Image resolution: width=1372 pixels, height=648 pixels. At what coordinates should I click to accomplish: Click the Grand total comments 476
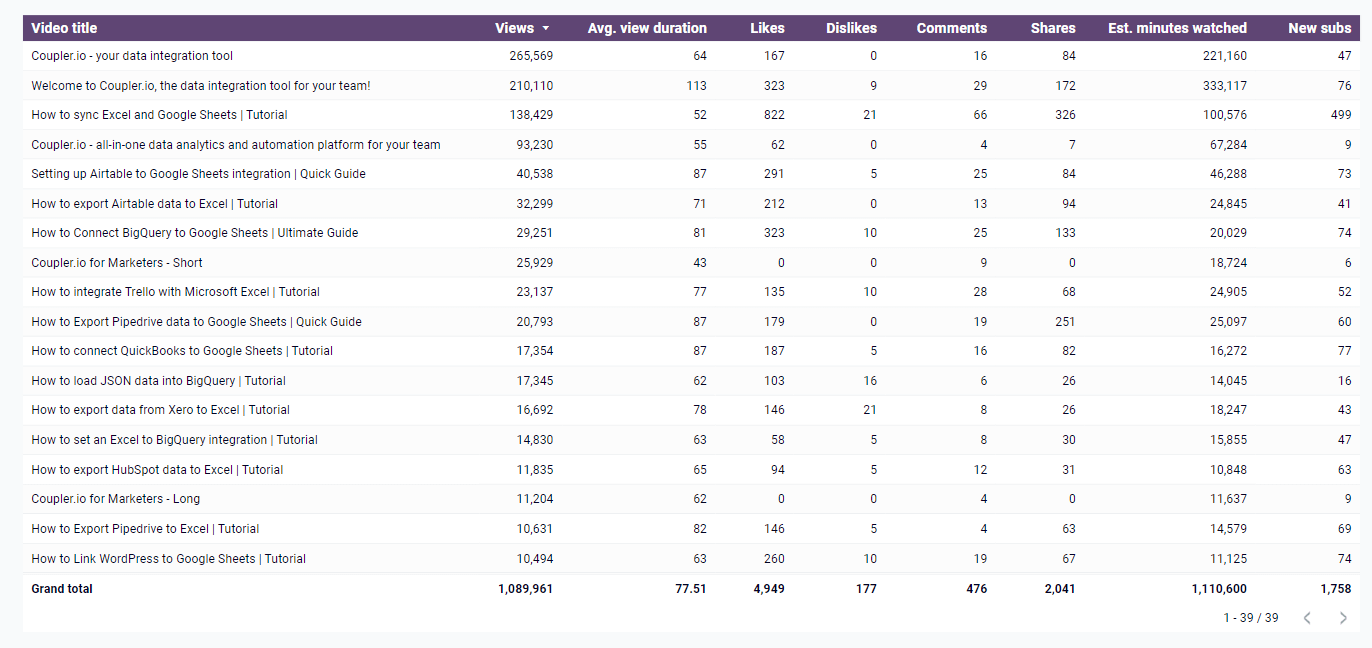click(976, 589)
